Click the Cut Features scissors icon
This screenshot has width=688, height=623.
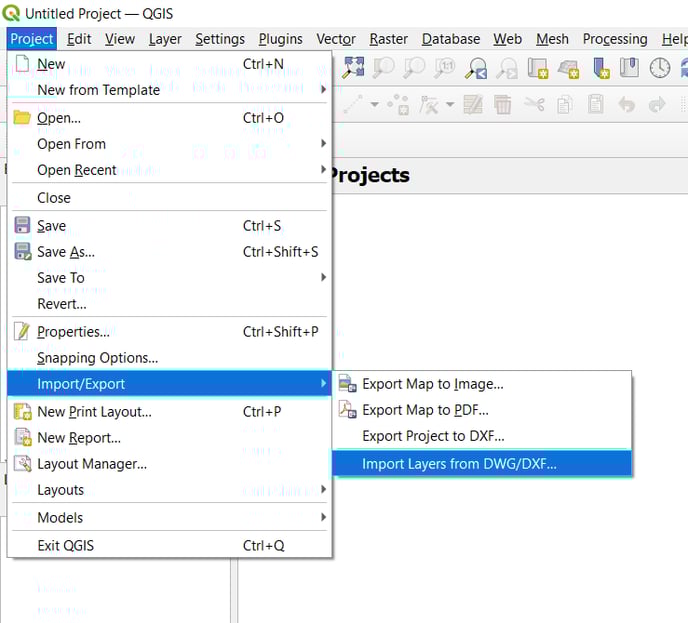(x=534, y=104)
